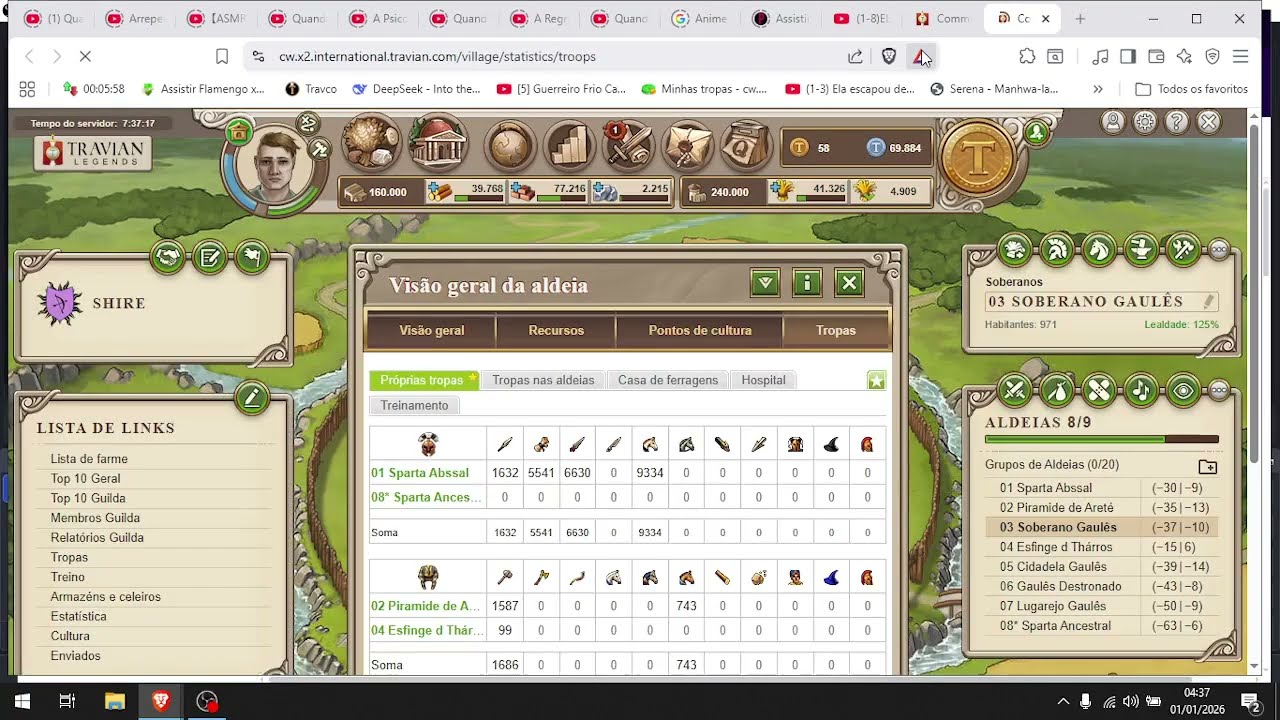The height and width of the screenshot is (720, 1280).
Task: Open Membros Guilda link
Action: pos(95,518)
